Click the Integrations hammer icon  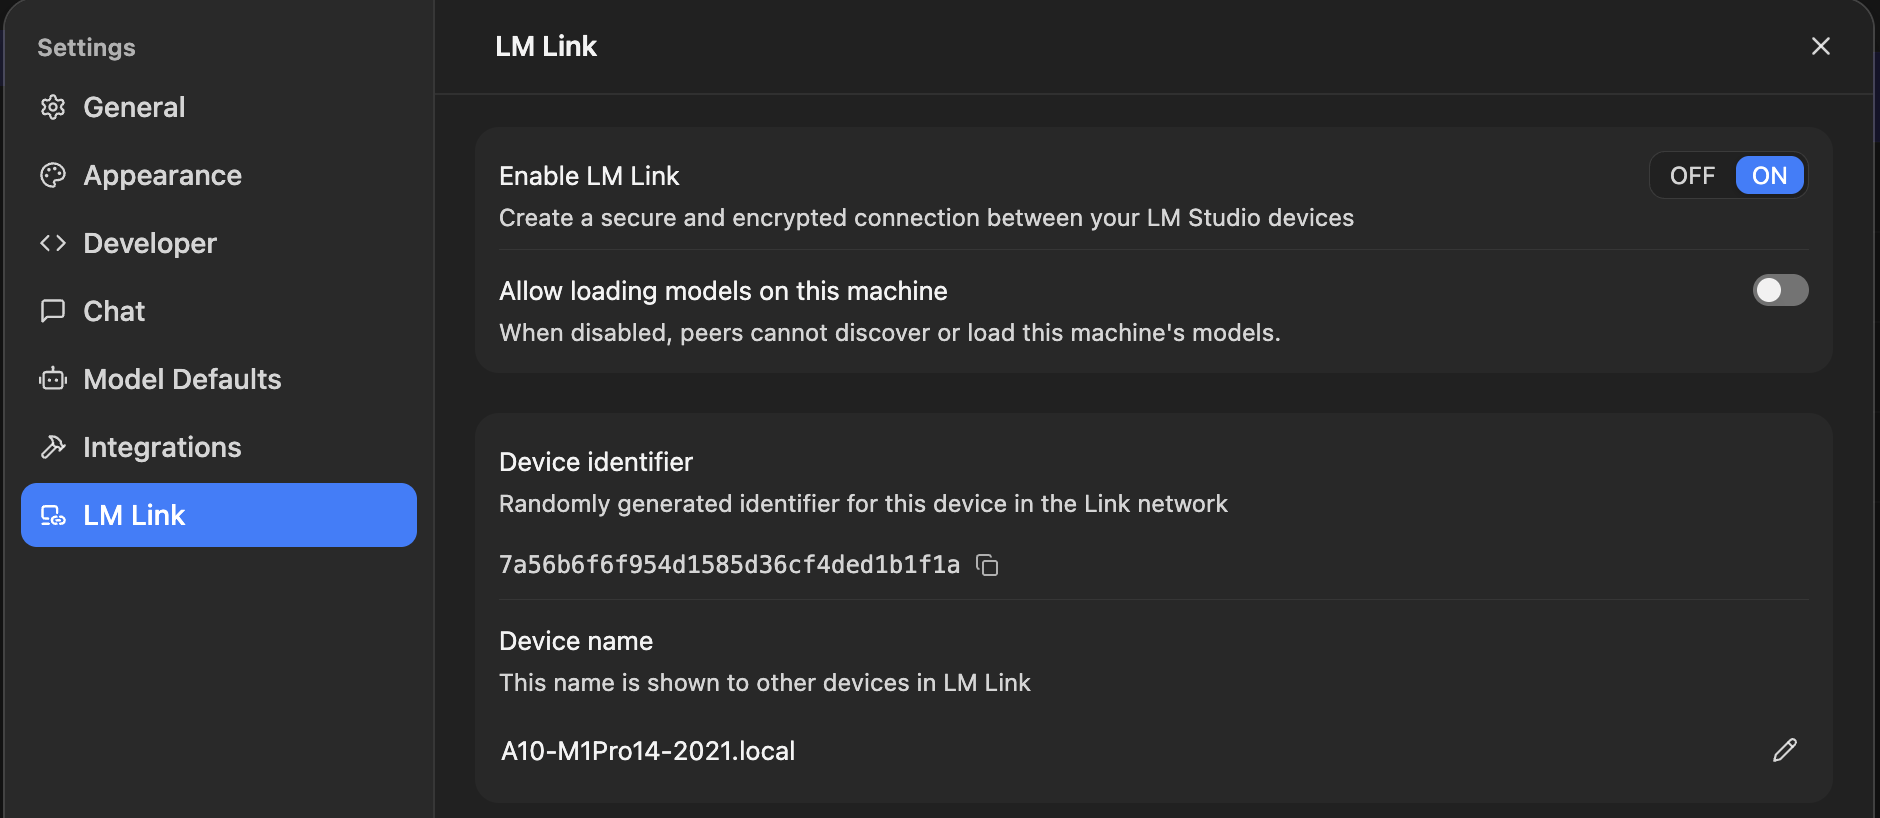pos(53,447)
